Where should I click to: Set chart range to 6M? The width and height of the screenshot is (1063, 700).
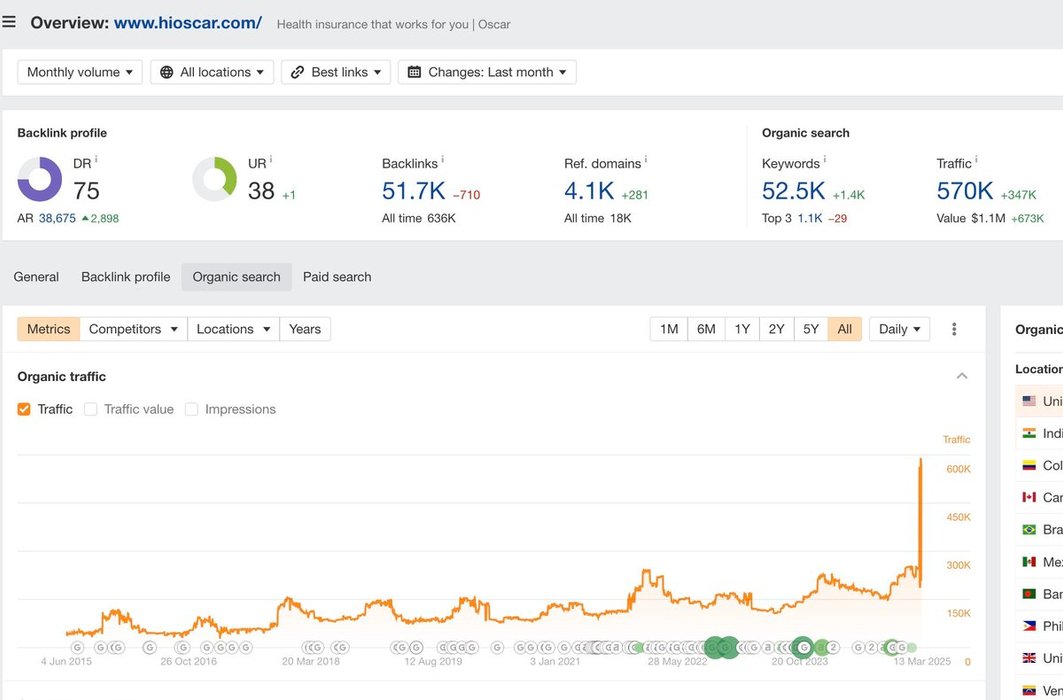point(706,329)
